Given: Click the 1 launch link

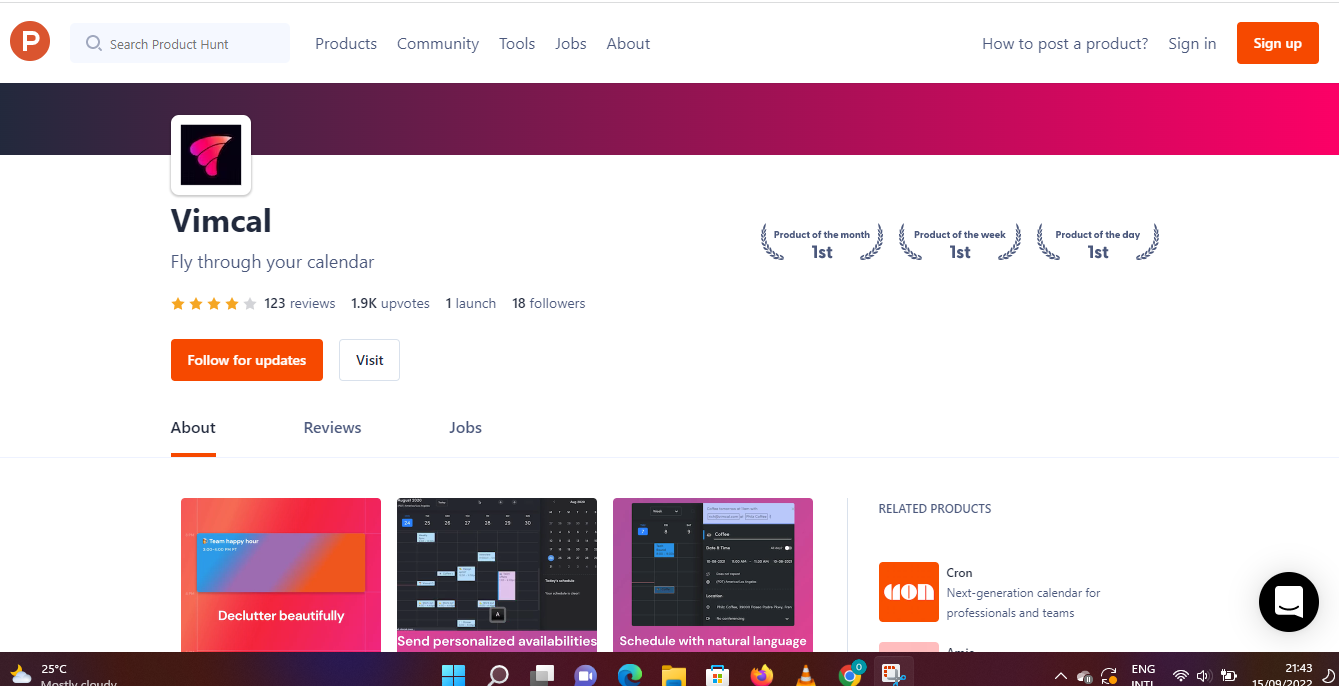Looking at the screenshot, I should coord(471,304).
